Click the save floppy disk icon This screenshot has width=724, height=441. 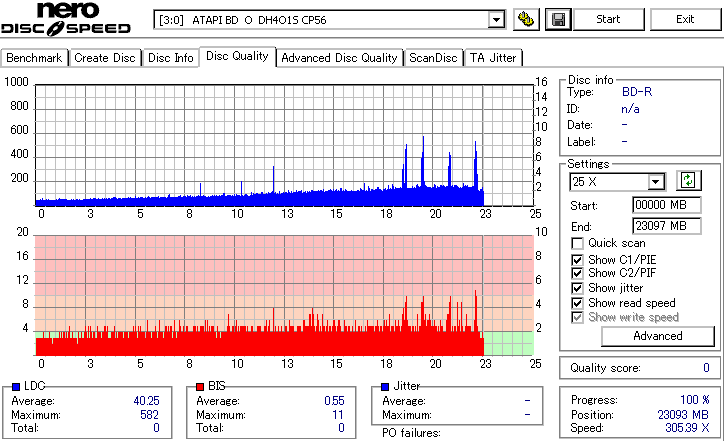coord(558,19)
